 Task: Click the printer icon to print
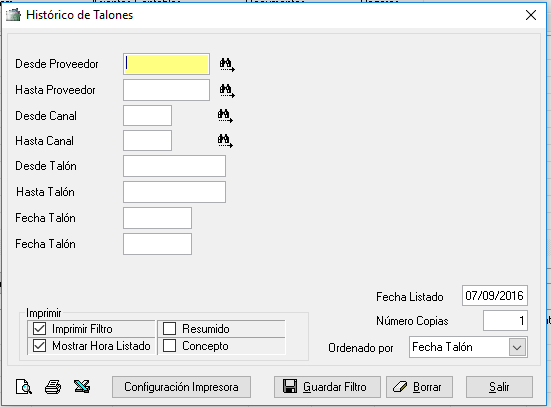pyautogui.click(x=53, y=387)
